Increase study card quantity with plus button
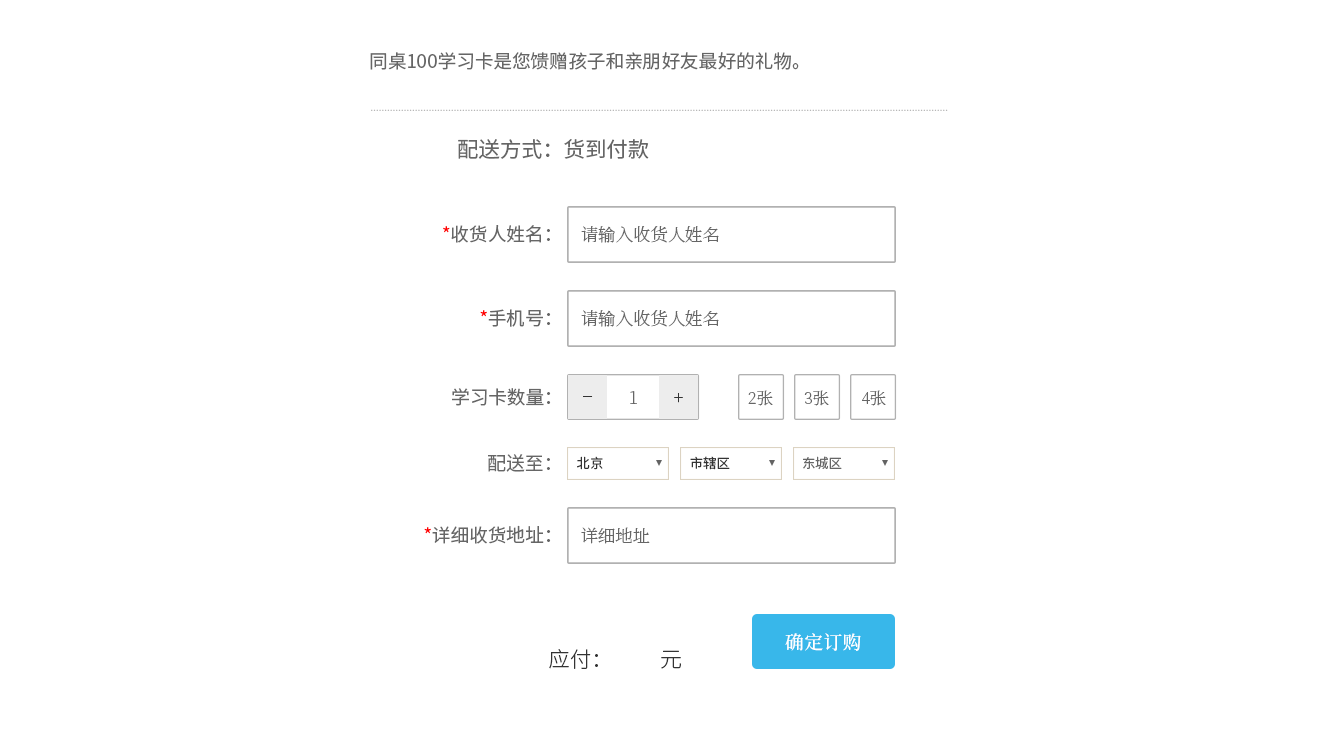The width and height of the screenshot is (1320, 744). pos(678,397)
